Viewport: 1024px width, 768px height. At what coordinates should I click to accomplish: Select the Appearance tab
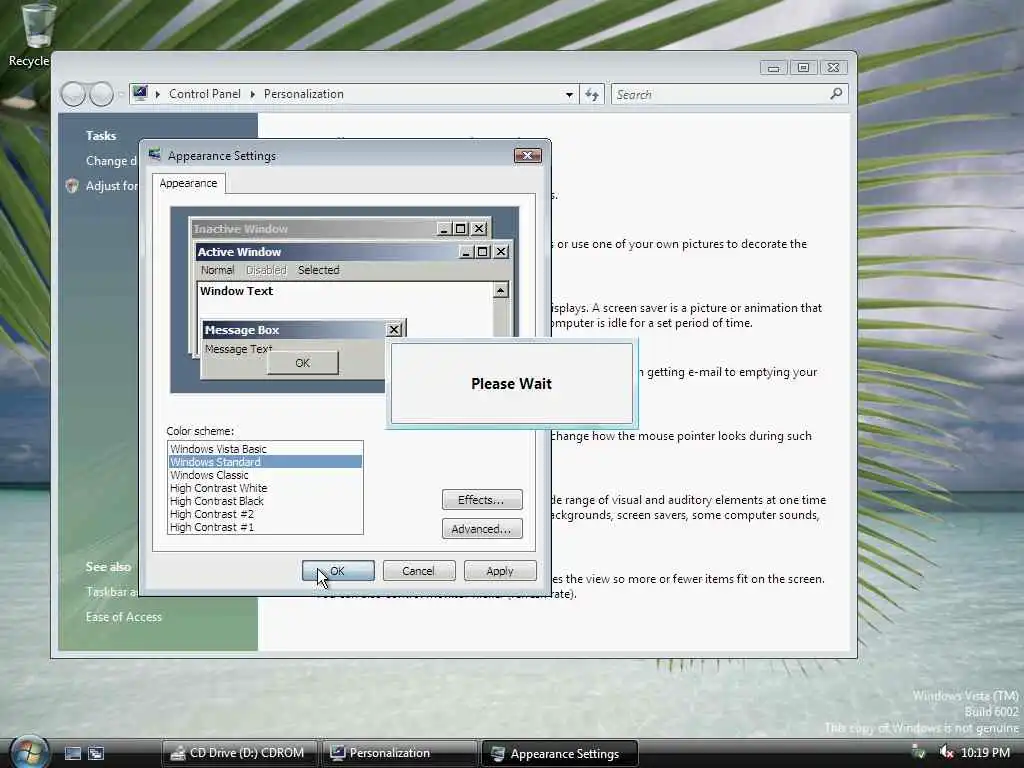click(x=188, y=184)
